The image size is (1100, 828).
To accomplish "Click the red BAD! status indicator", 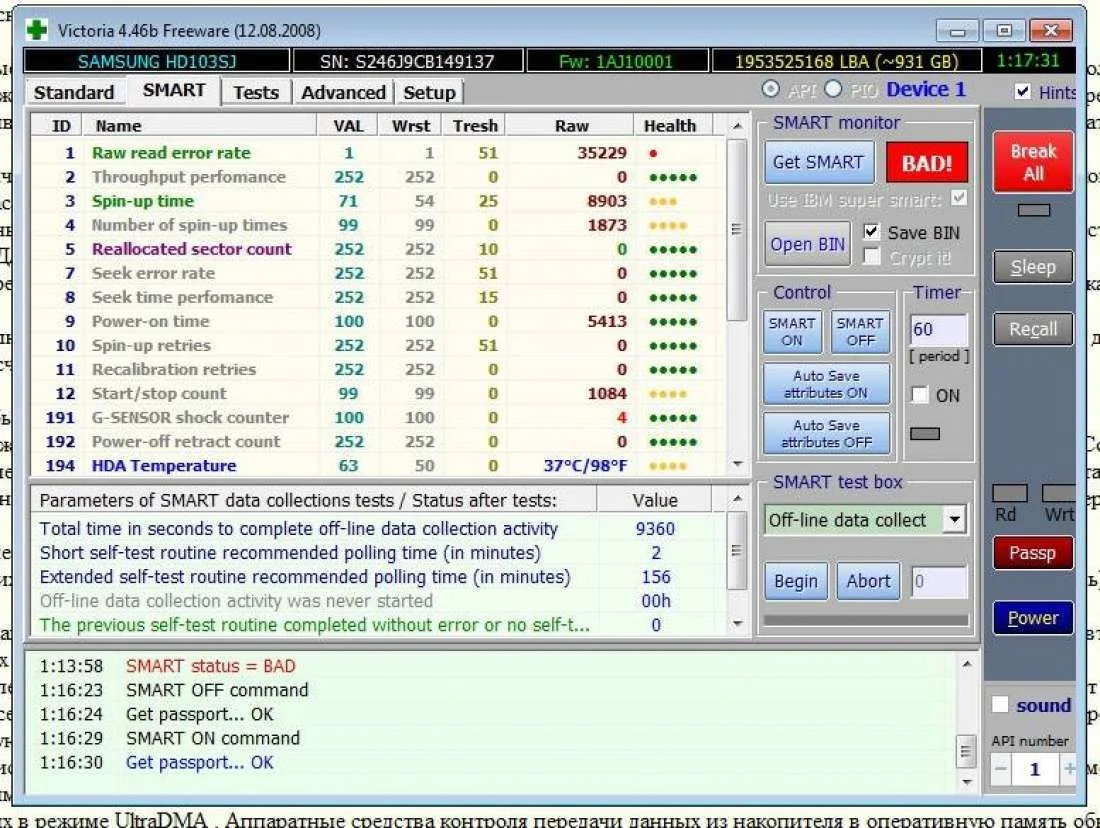I will click(927, 163).
